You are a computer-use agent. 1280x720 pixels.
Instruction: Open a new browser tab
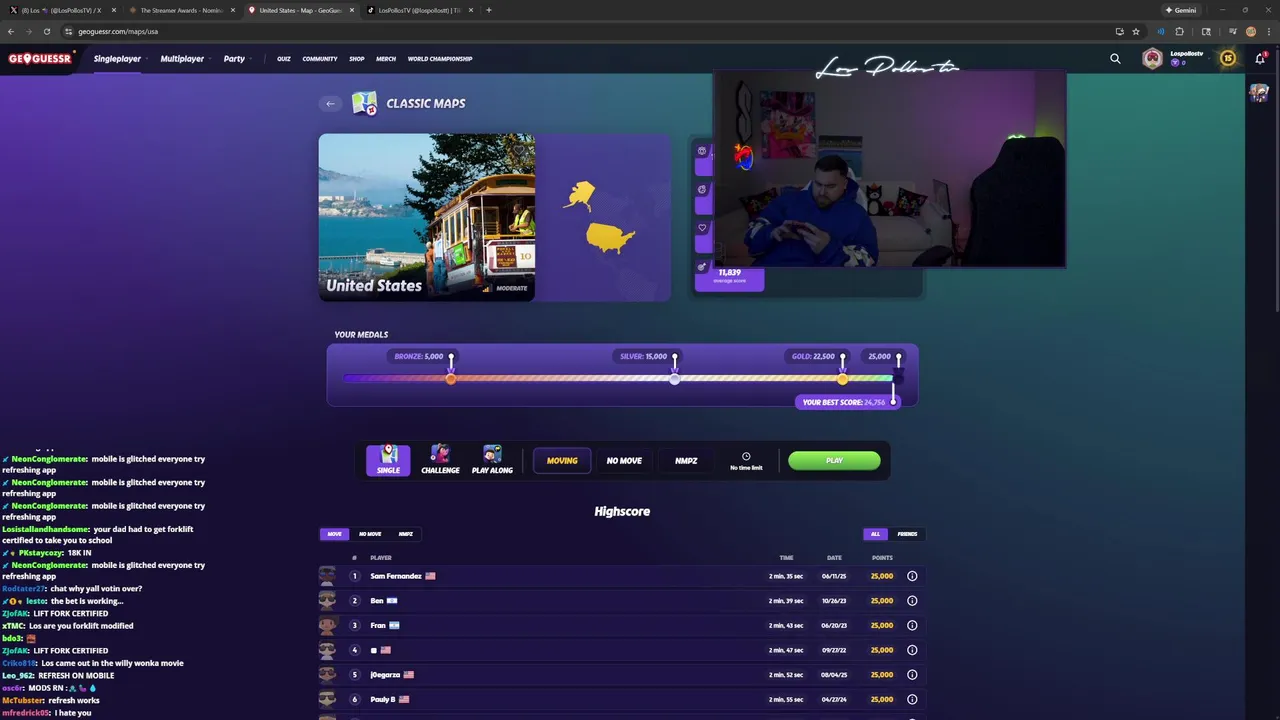coord(488,10)
